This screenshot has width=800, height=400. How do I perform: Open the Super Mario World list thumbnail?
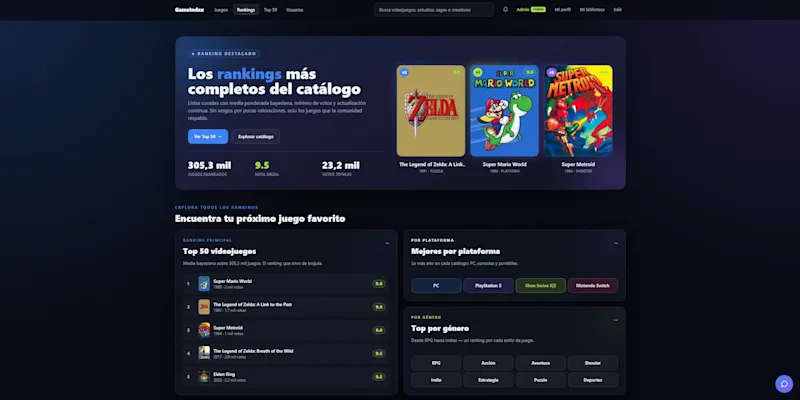point(204,284)
